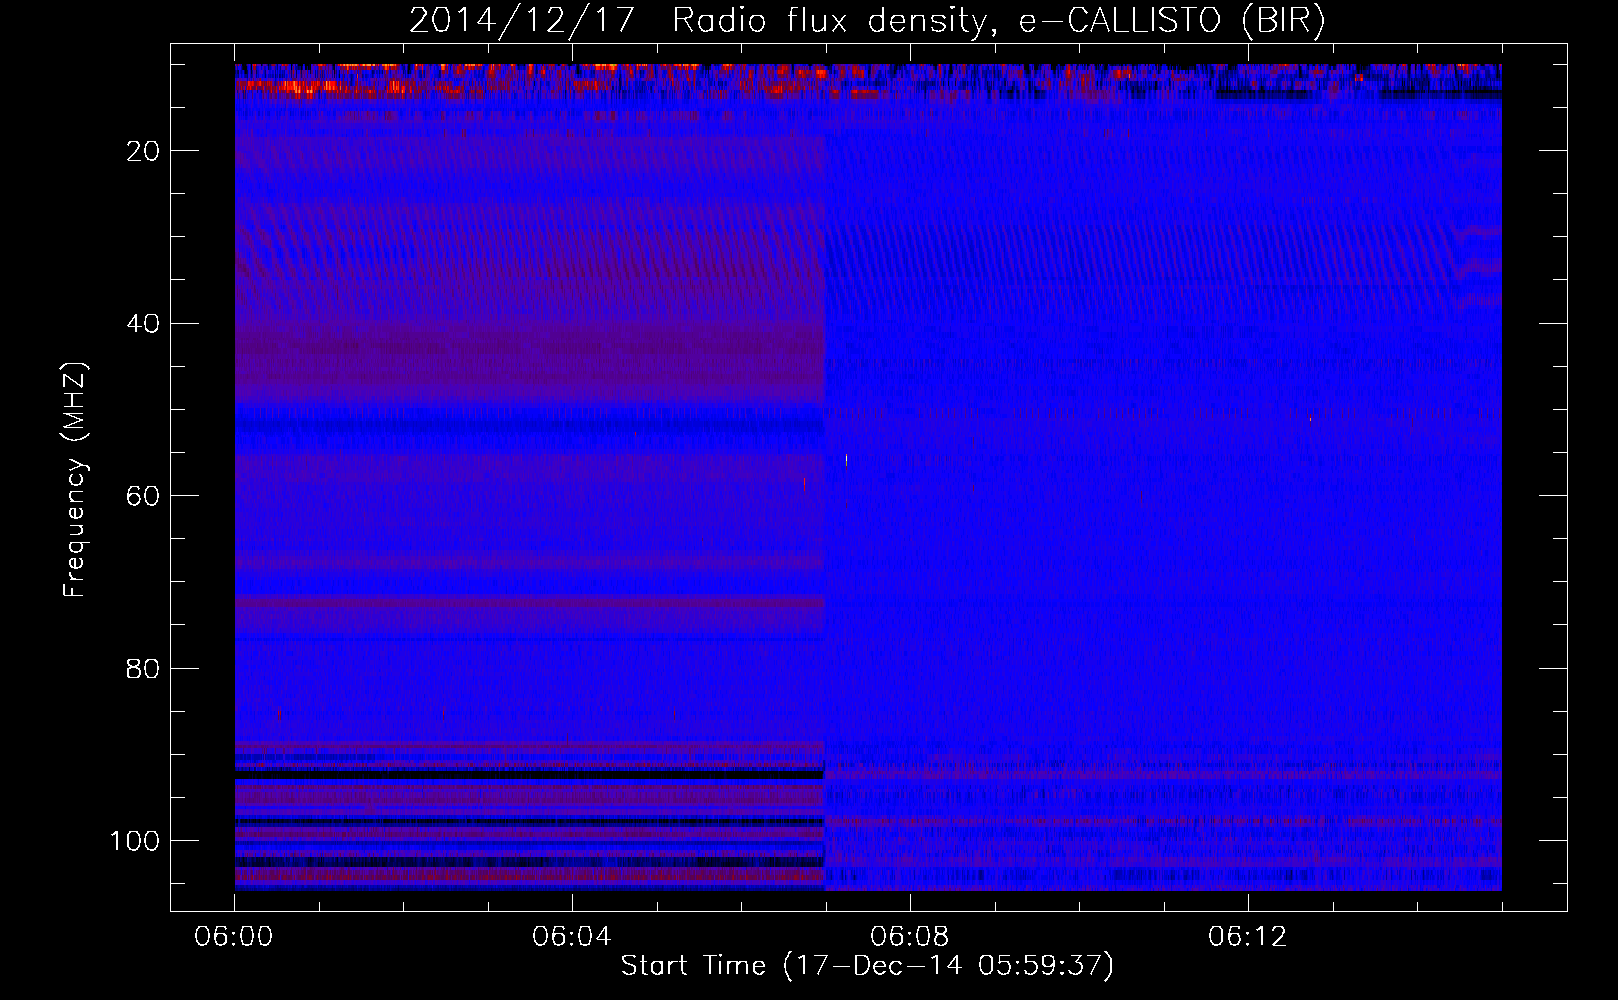This screenshot has width=1618, height=1000.
Task: Click the '06:00' time tick label
Action: click(x=234, y=937)
